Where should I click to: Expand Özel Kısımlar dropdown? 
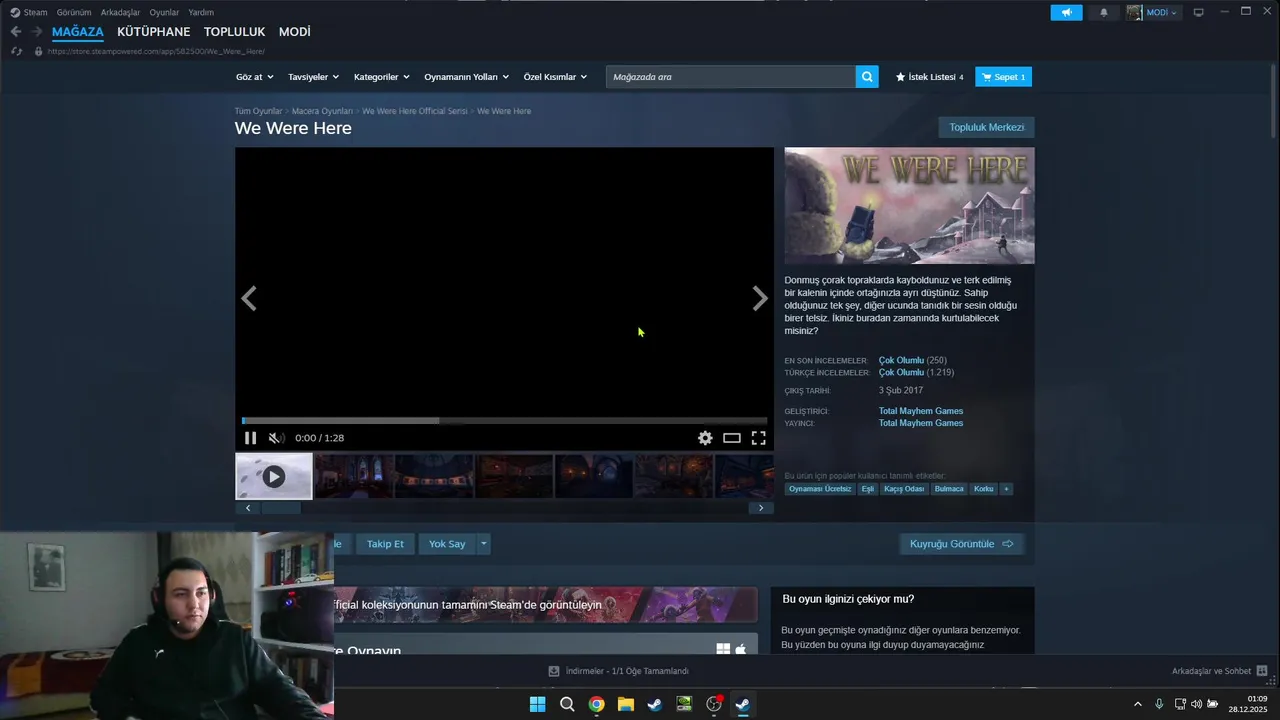point(555,77)
